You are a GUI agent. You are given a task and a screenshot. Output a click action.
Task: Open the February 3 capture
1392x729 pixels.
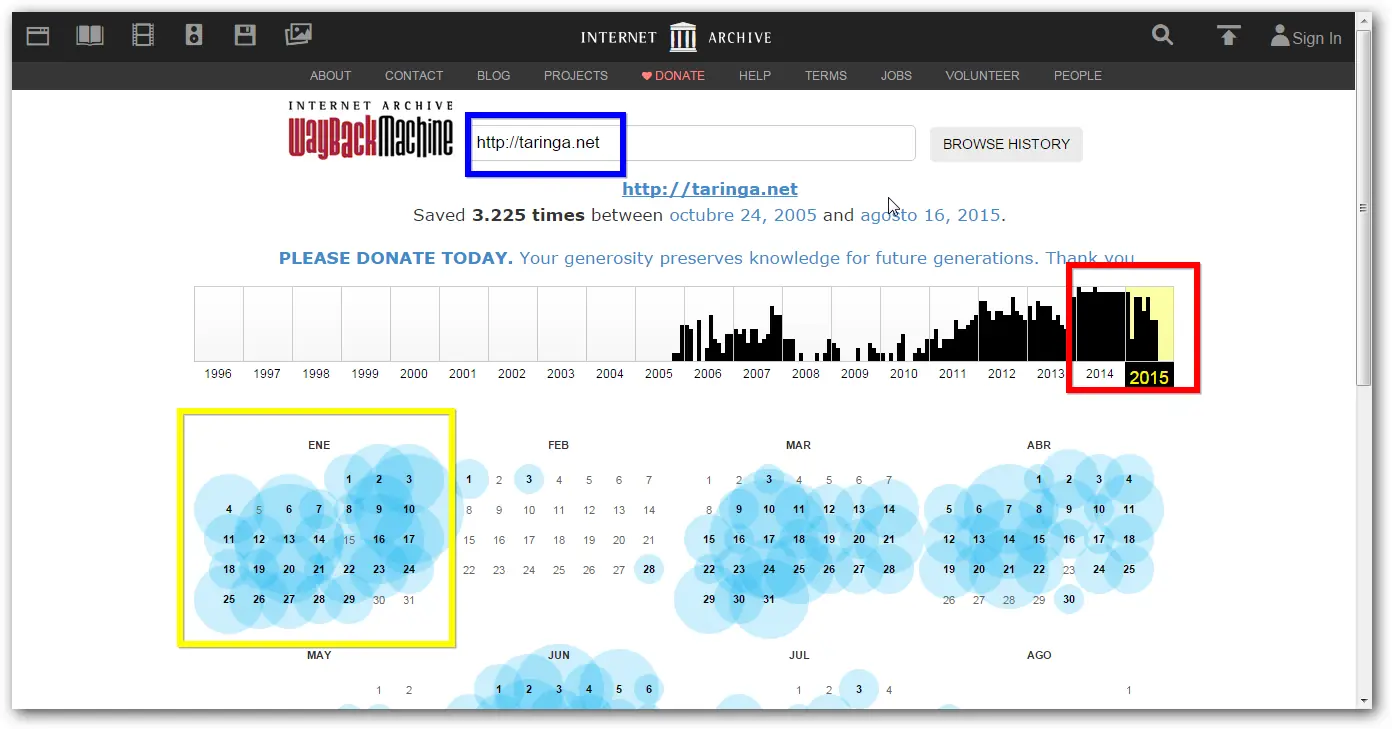pos(529,480)
